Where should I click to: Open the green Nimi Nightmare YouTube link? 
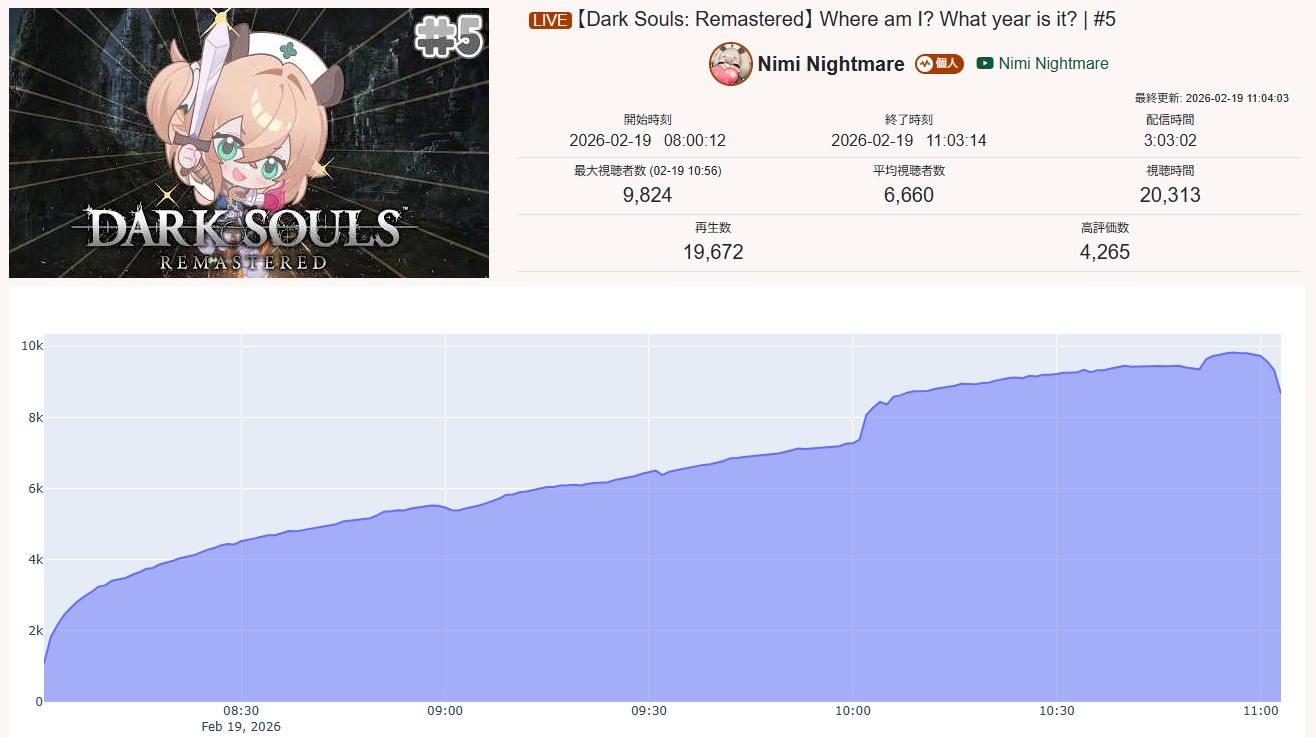tap(1053, 63)
